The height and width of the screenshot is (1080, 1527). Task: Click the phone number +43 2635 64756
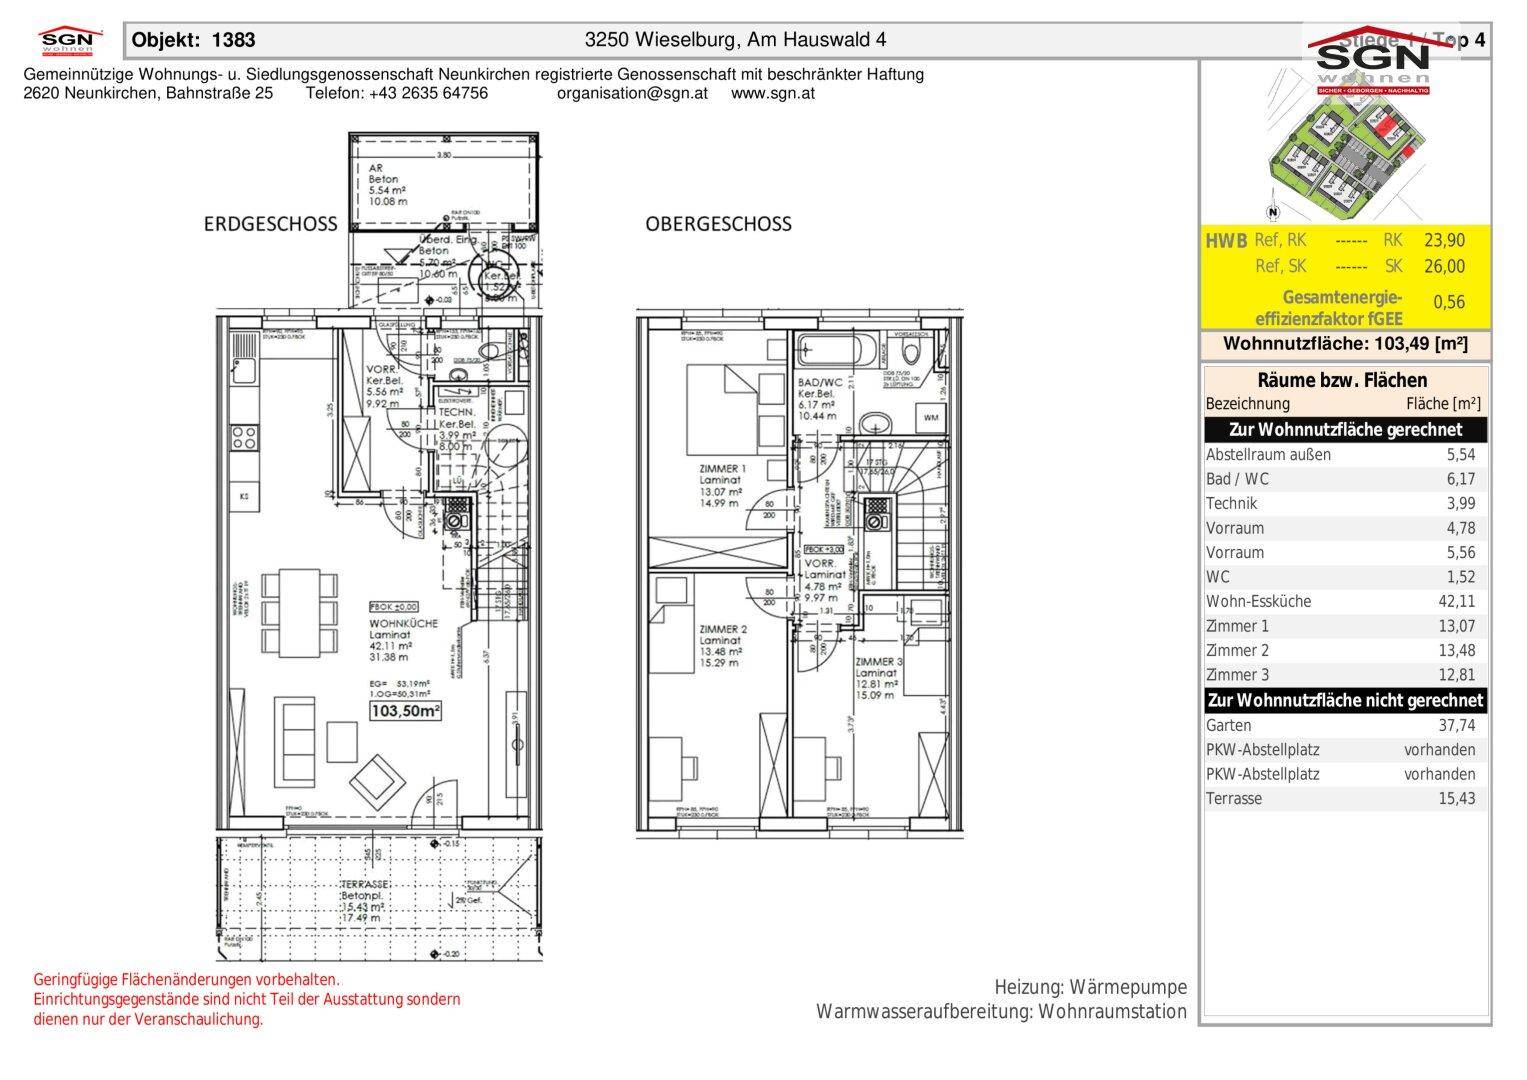pyautogui.click(x=428, y=93)
